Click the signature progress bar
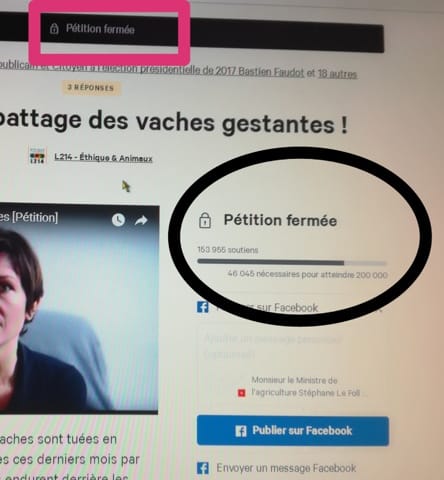444x480 pixels. pyautogui.click(x=292, y=263)
